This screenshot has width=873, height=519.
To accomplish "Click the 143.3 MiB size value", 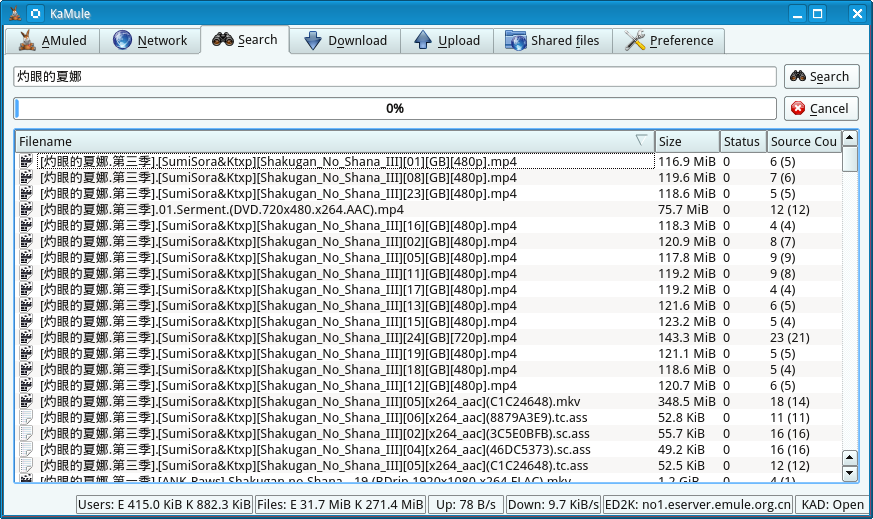I will 686,338.
